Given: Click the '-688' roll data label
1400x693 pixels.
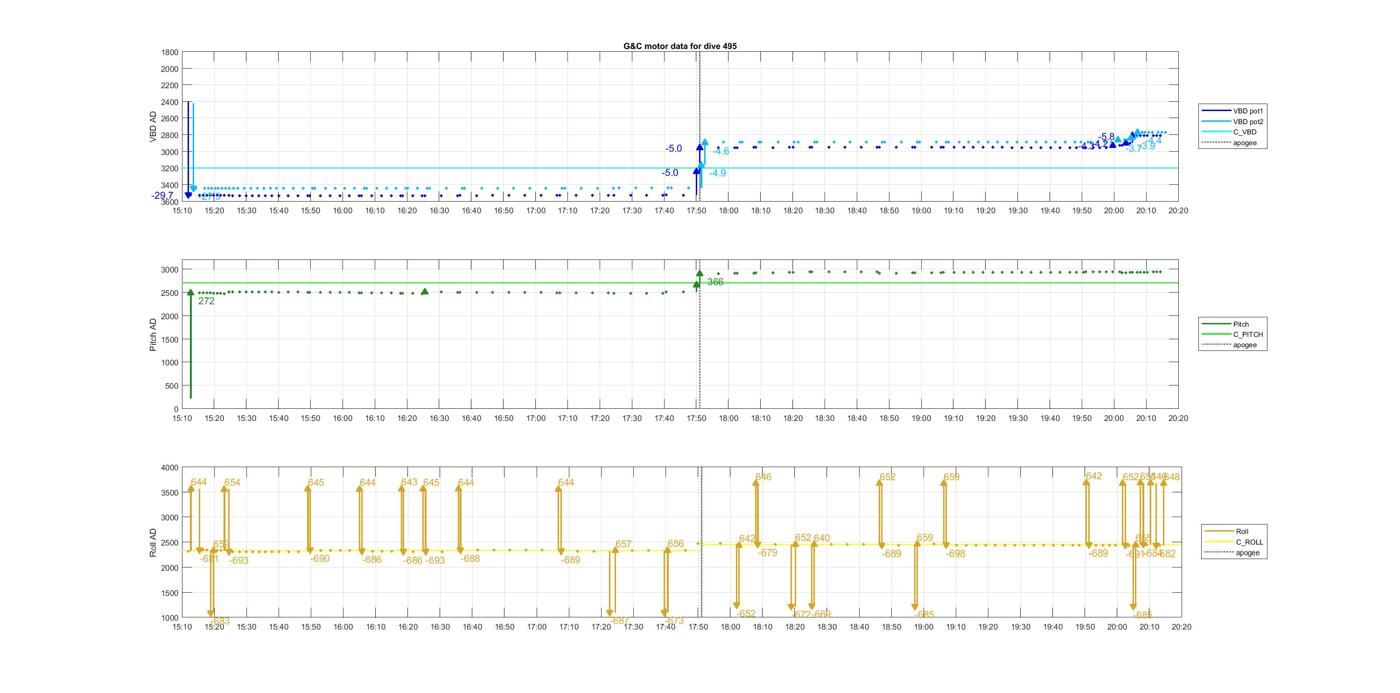Looking at the screenshot, I should pyautogui.click(x=470, y=559).
